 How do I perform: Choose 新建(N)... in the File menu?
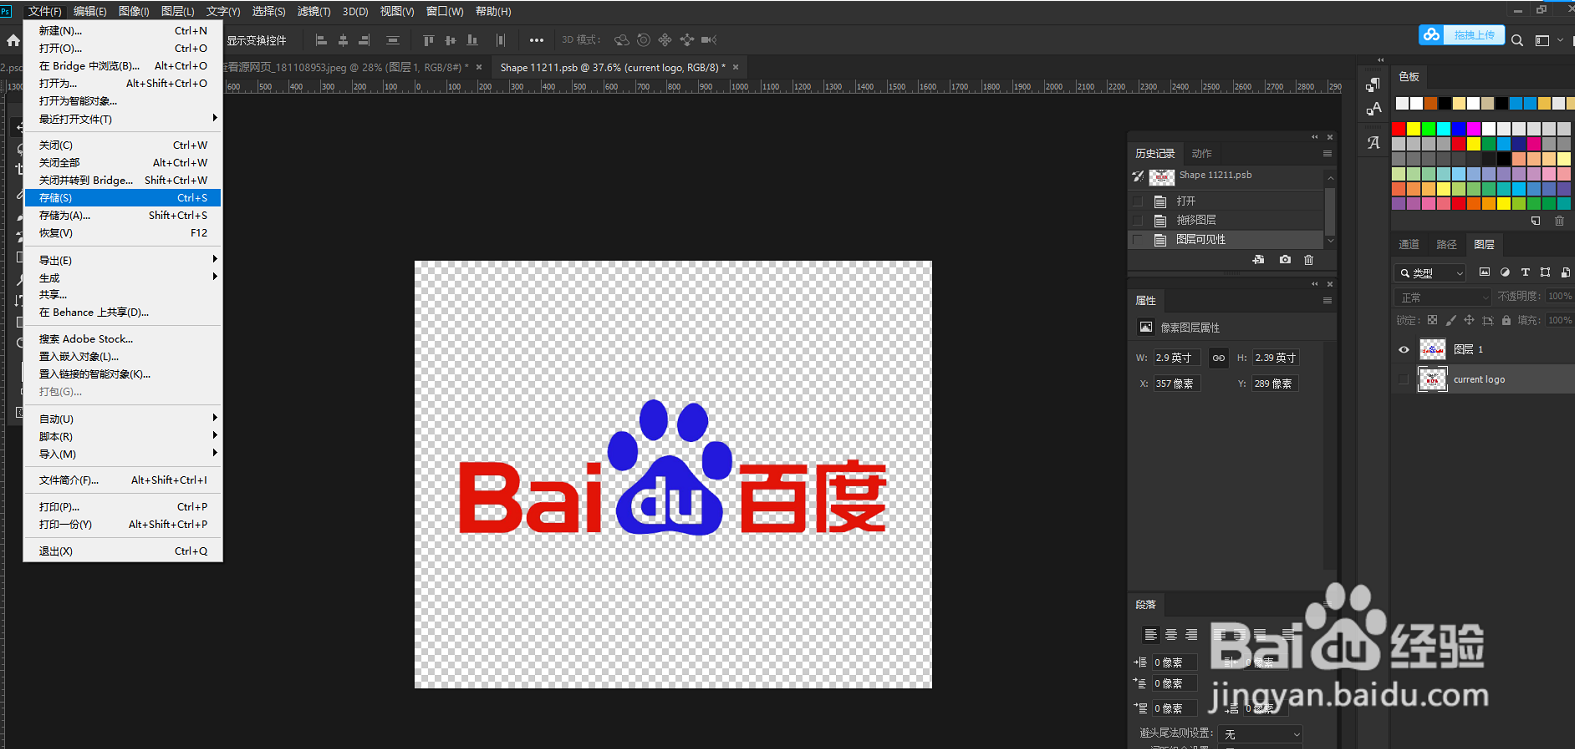pyautogui.click(x=122, y=31)
